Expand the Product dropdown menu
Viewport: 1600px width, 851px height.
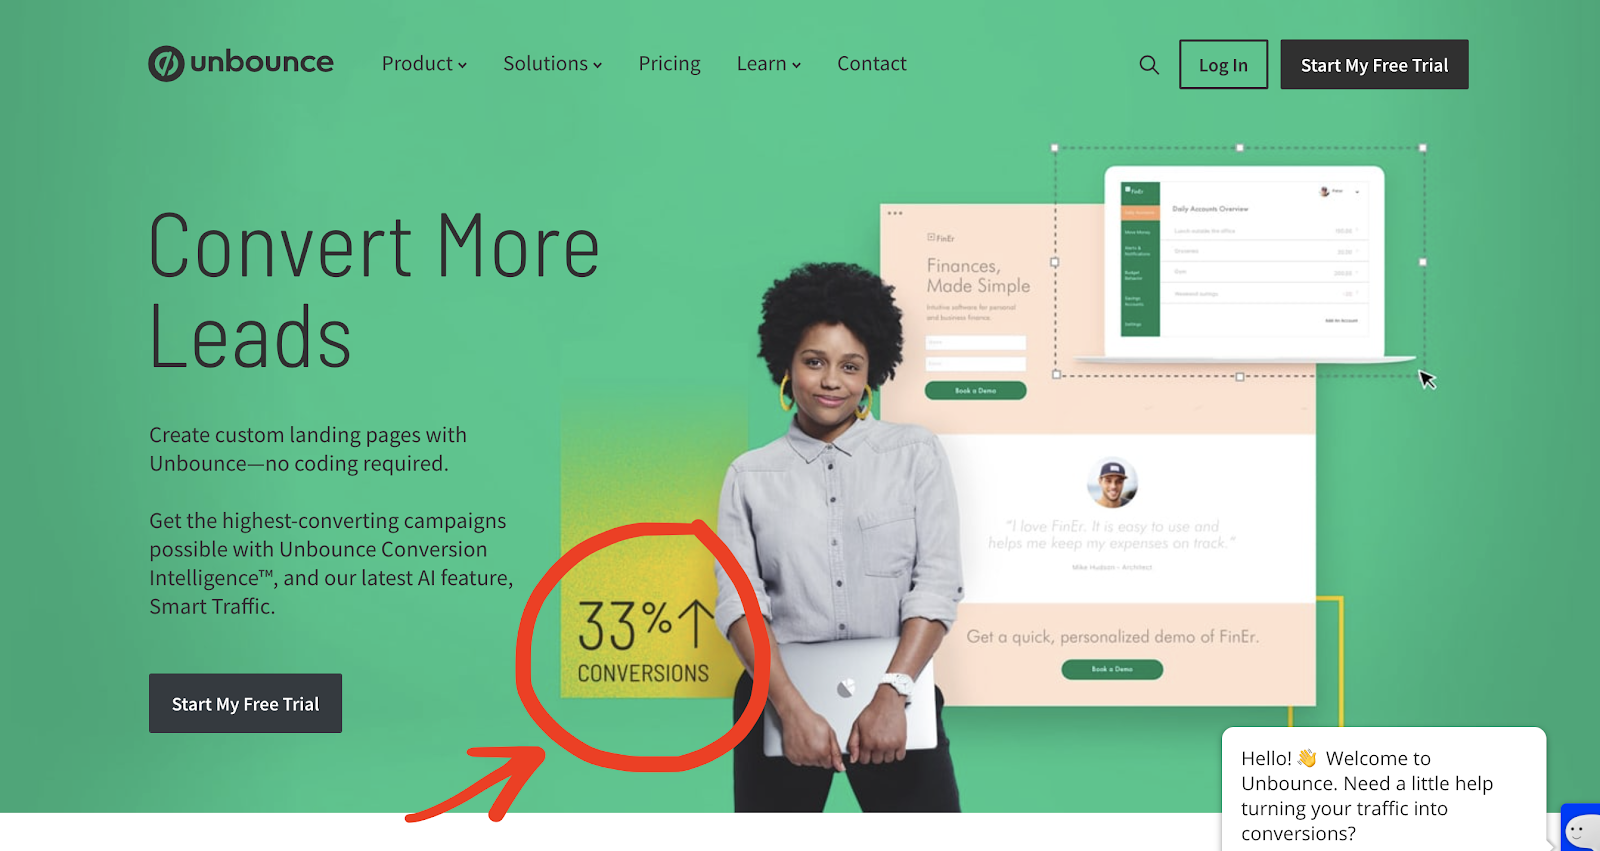point(424,64)
